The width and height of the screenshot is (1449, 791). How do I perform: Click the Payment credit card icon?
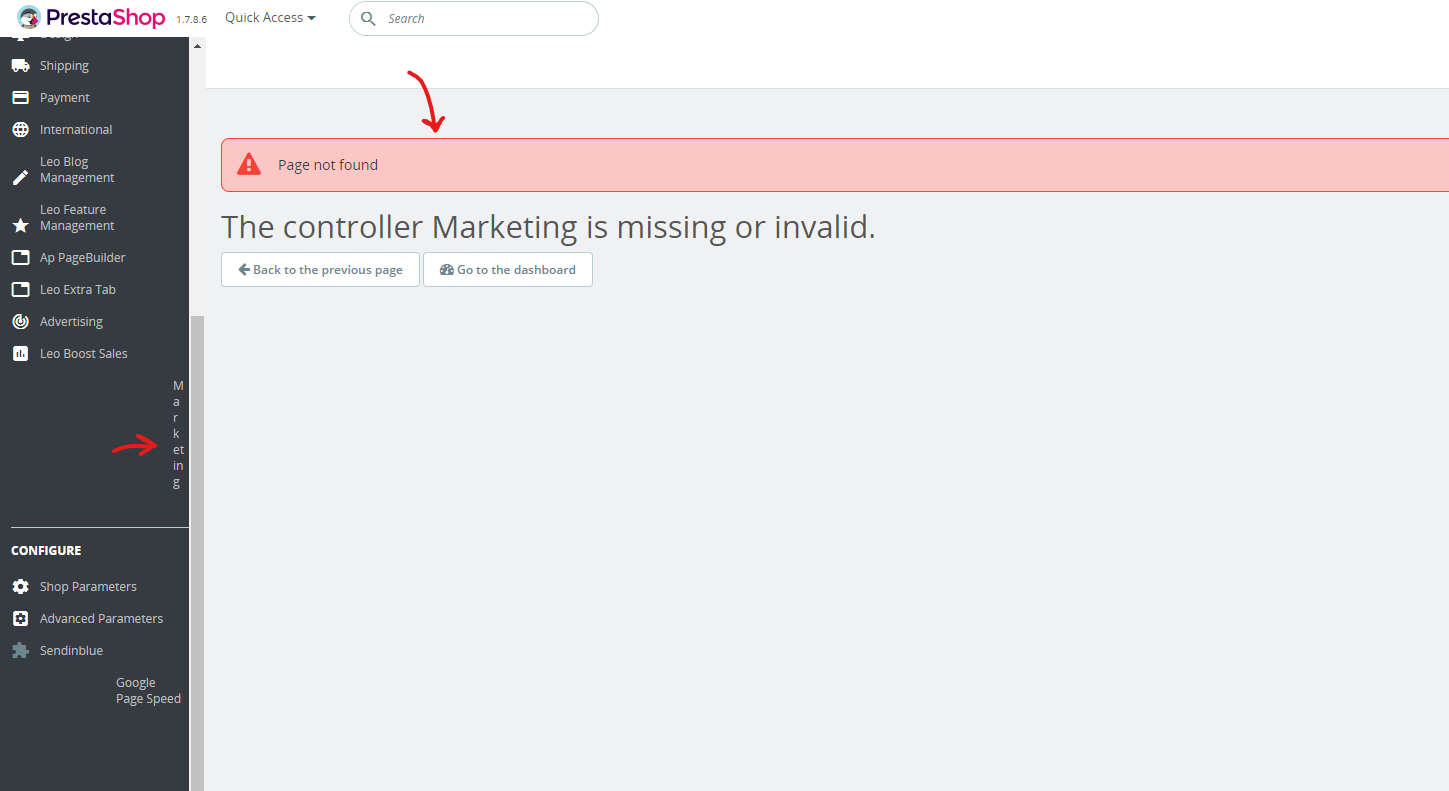click(x=20, y=98)
